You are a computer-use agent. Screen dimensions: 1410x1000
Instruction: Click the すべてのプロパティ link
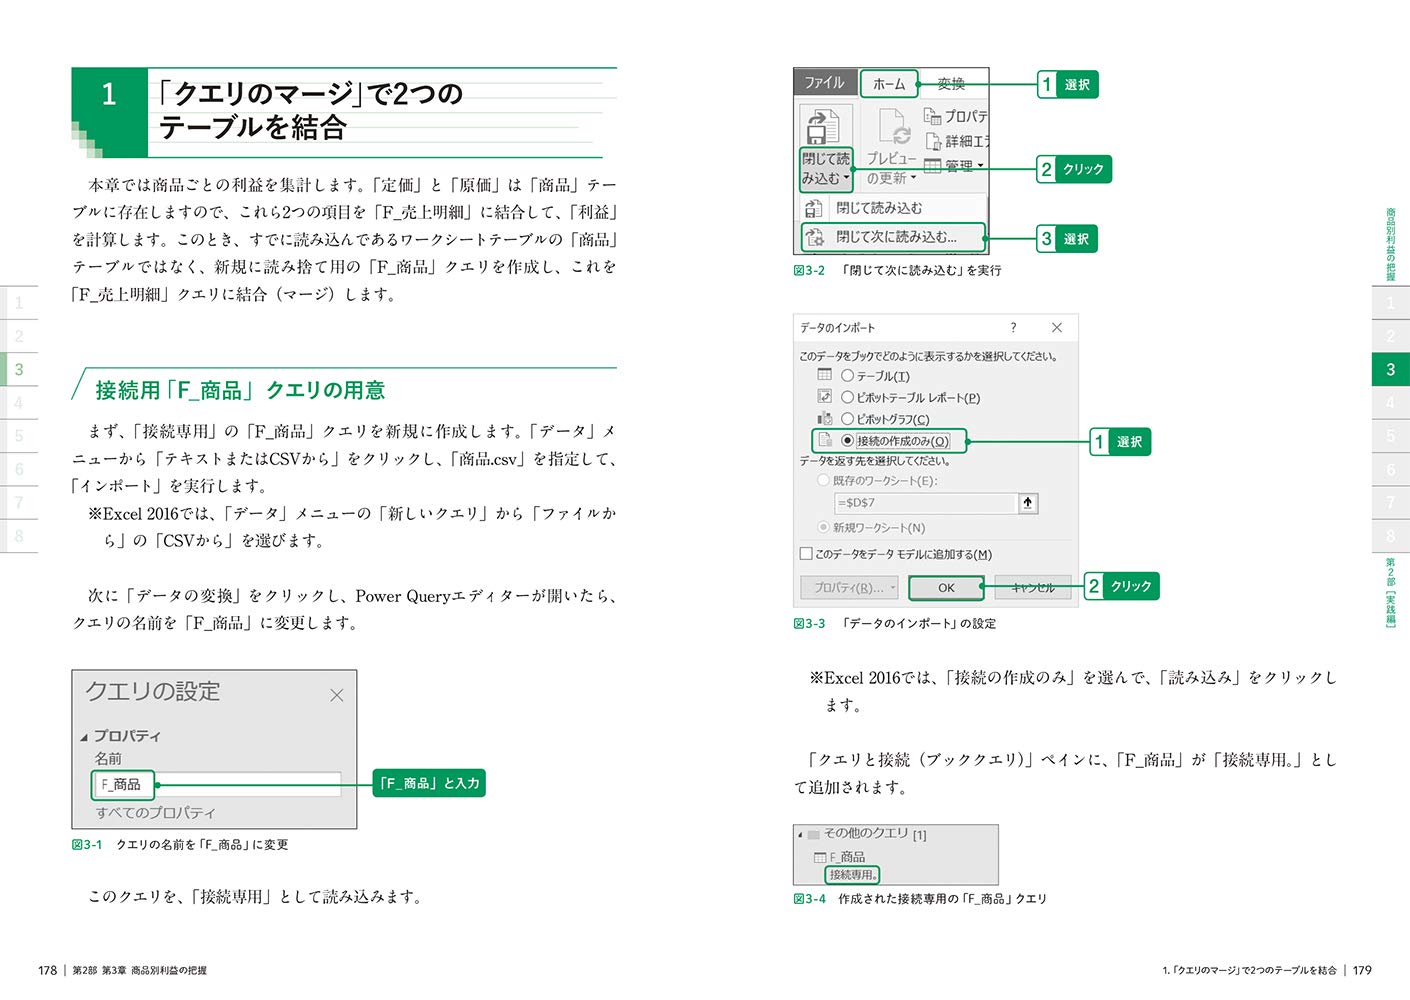point(155,813)
